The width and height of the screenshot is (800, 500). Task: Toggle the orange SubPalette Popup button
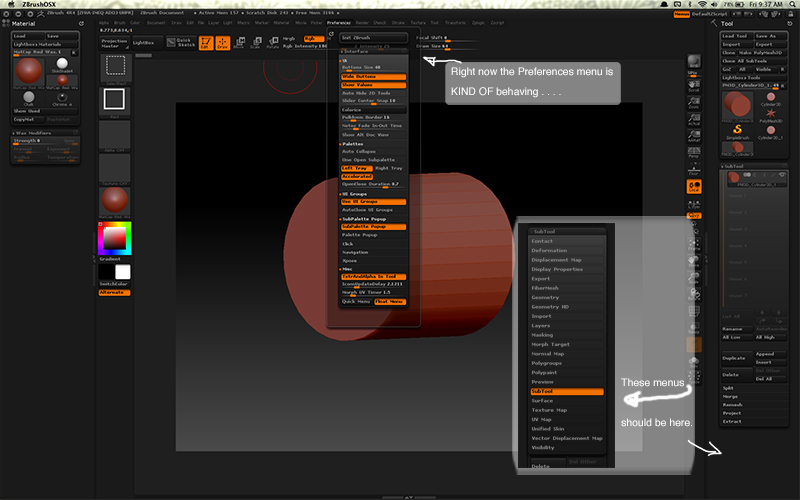pos(373,227)
